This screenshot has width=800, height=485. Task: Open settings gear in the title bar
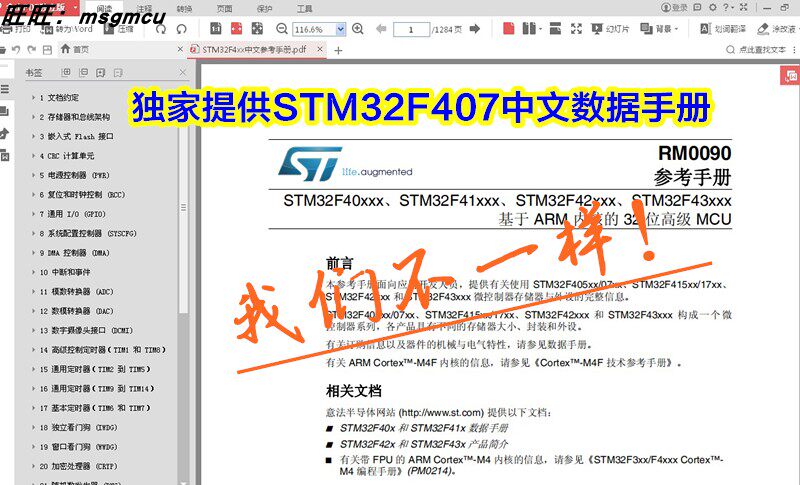click(713, 8)
